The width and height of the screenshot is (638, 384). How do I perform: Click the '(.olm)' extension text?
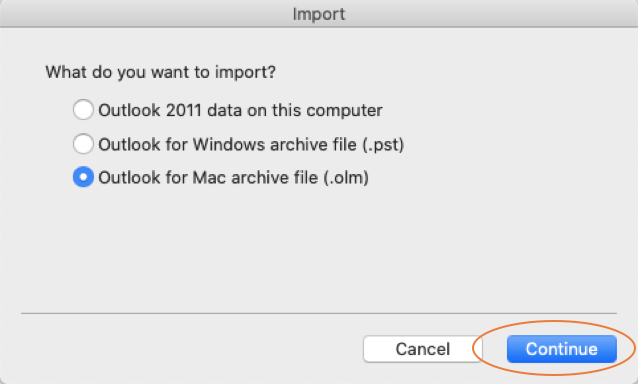[346, 178]
